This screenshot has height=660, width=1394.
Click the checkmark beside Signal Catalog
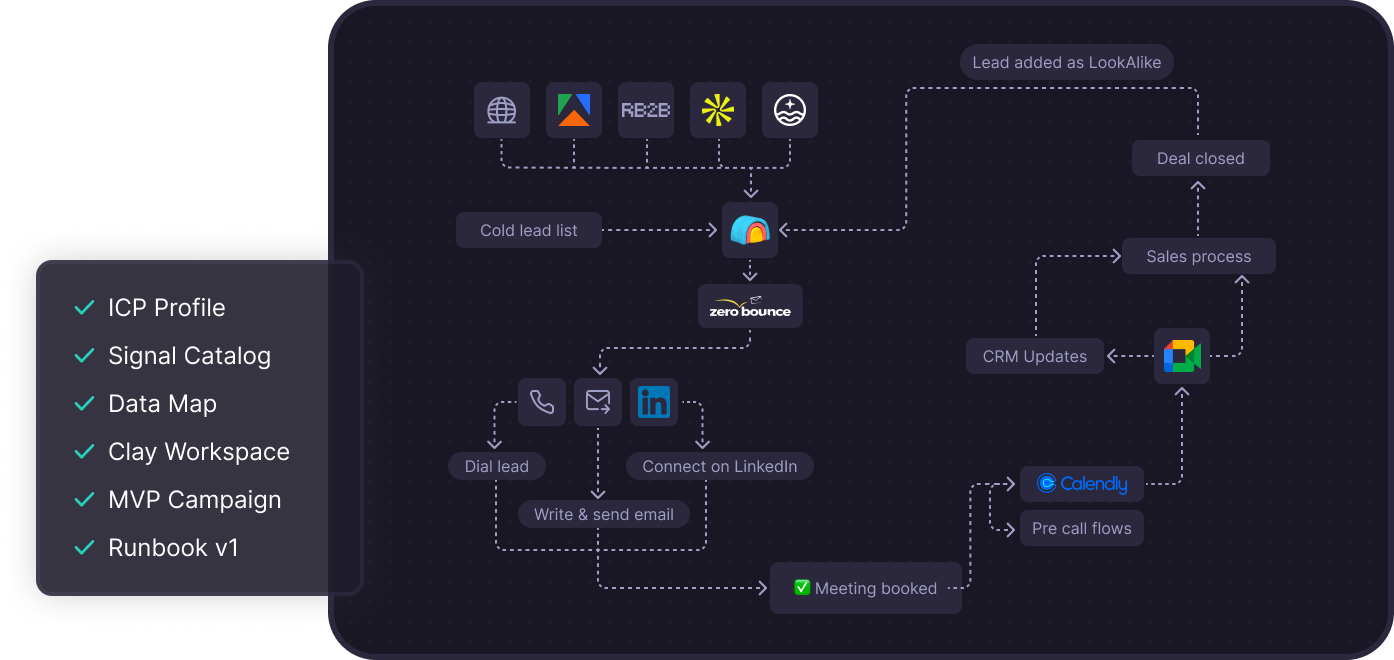[84, 356]
